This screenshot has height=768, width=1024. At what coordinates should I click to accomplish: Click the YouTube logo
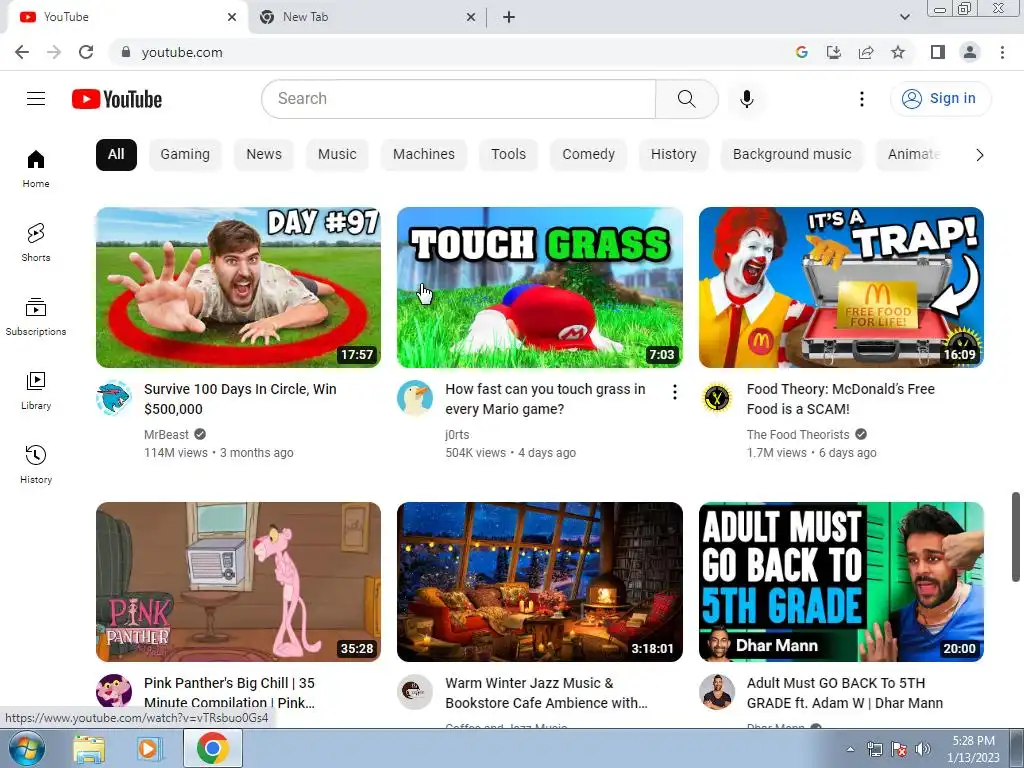(117, 99)
